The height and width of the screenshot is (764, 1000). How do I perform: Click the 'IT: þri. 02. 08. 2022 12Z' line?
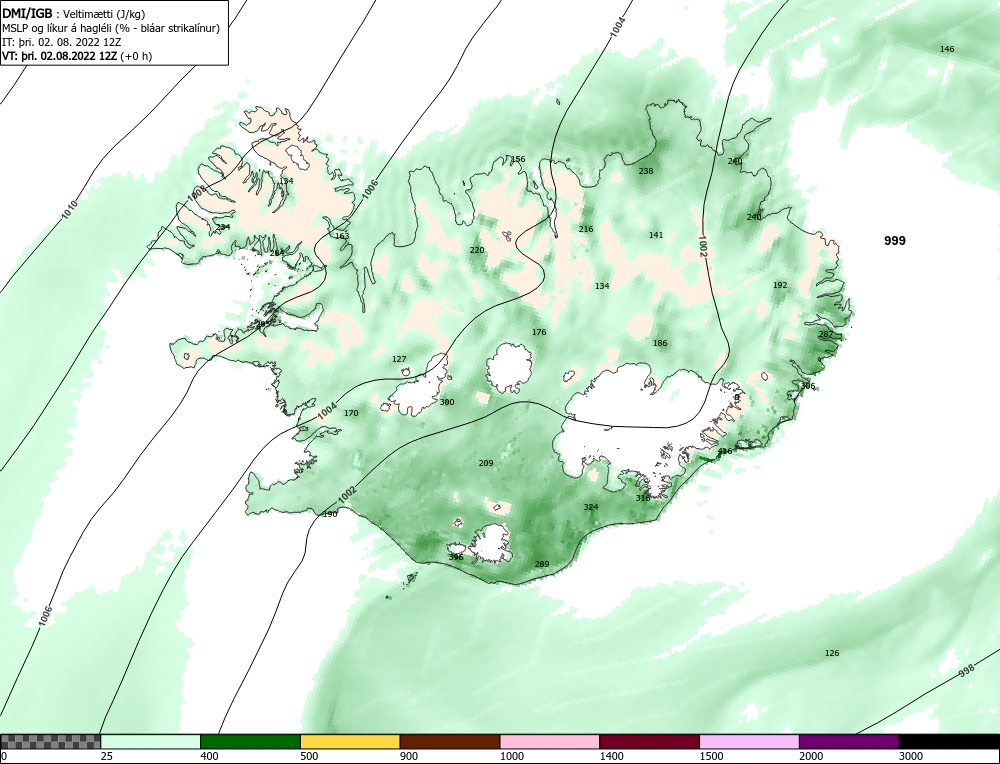click(x=62, y=42)
